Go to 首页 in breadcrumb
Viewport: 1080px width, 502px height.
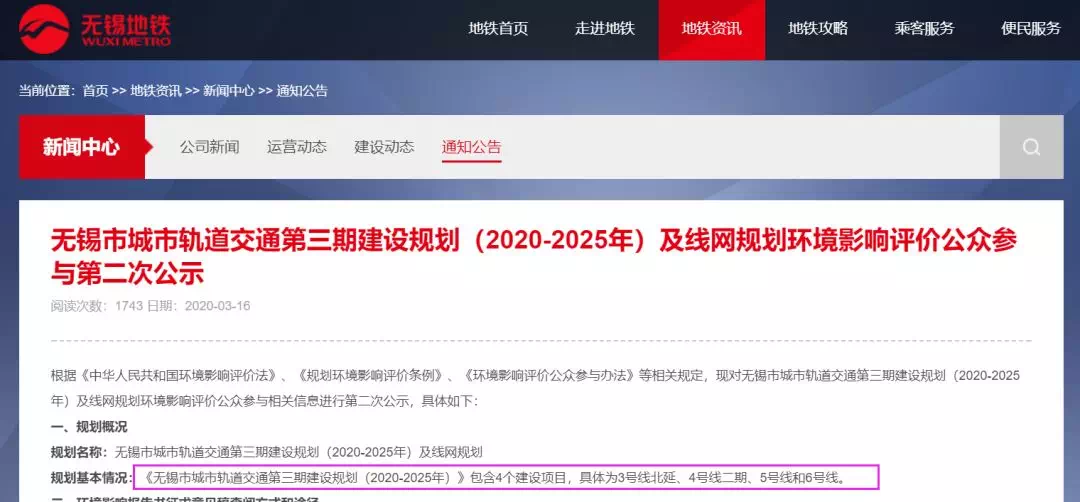click(96, 91)
